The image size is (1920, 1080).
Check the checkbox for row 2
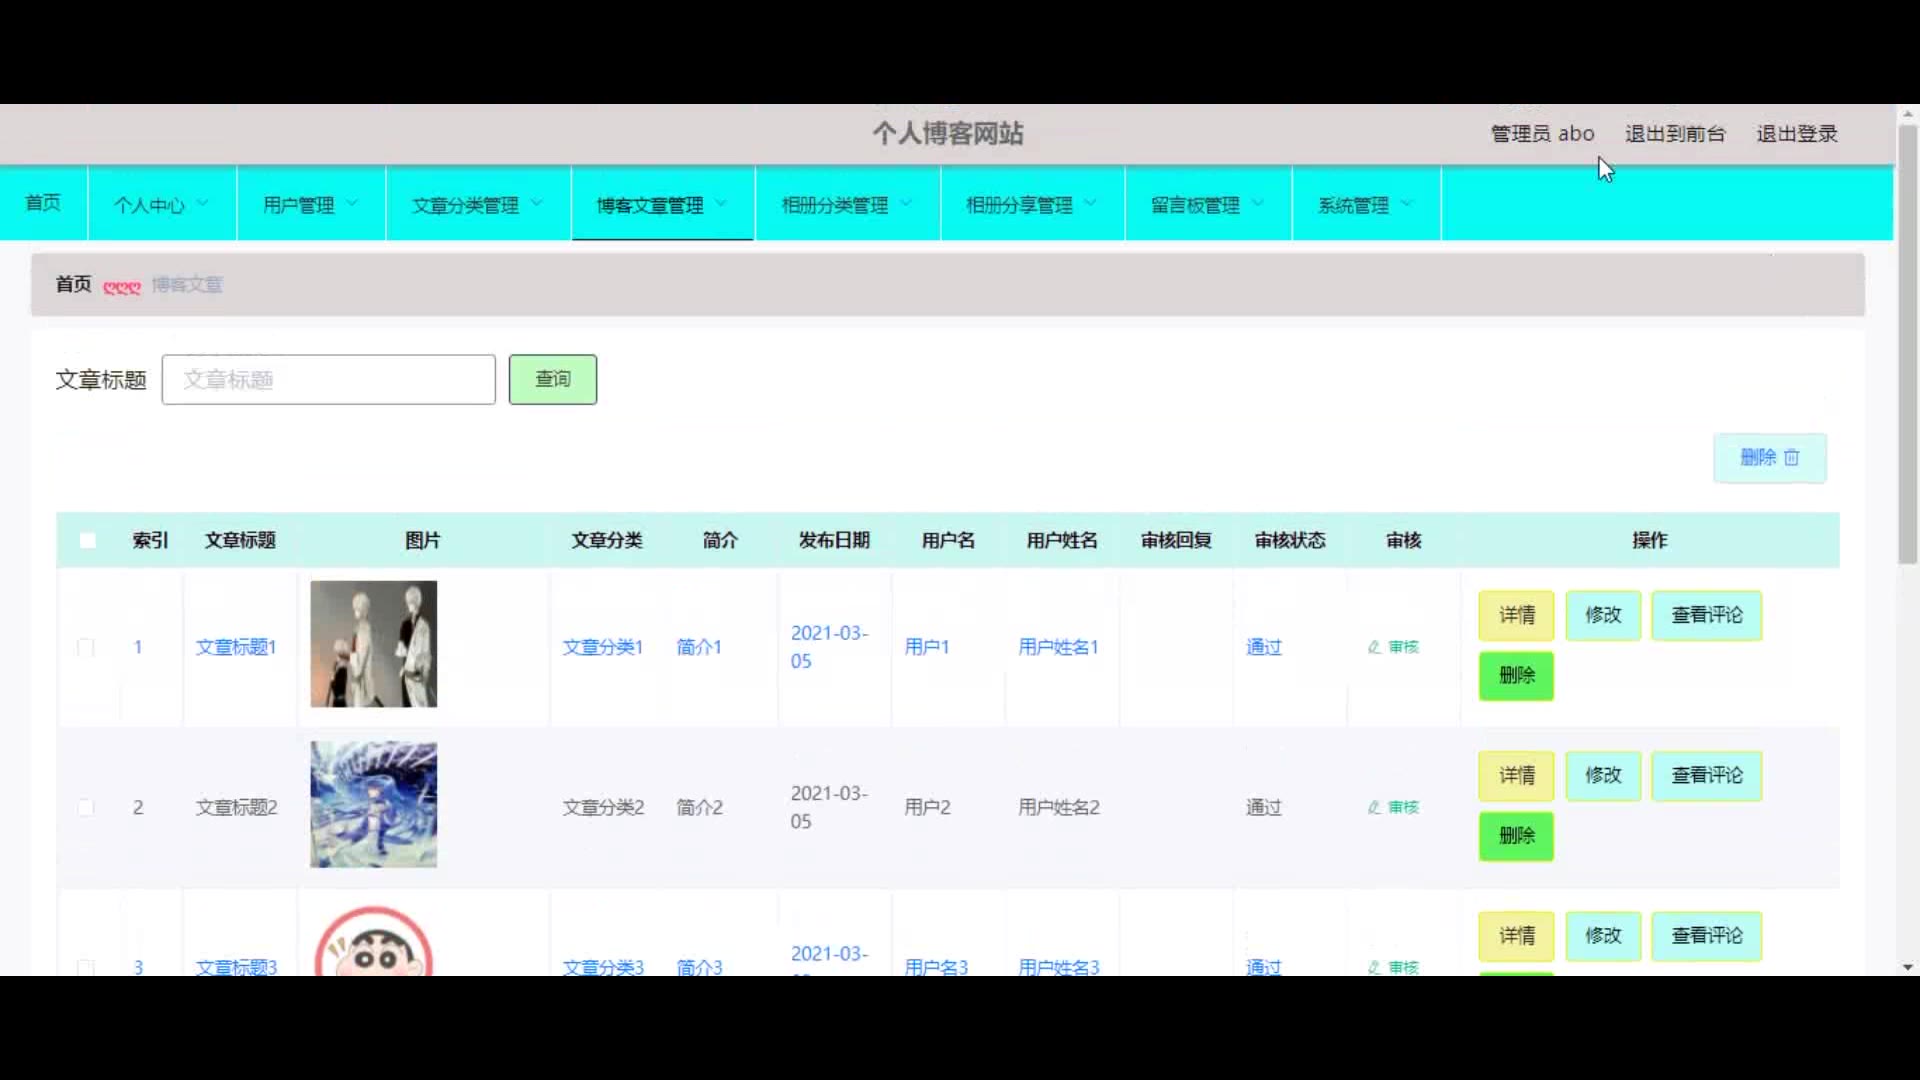coord(86,807)
